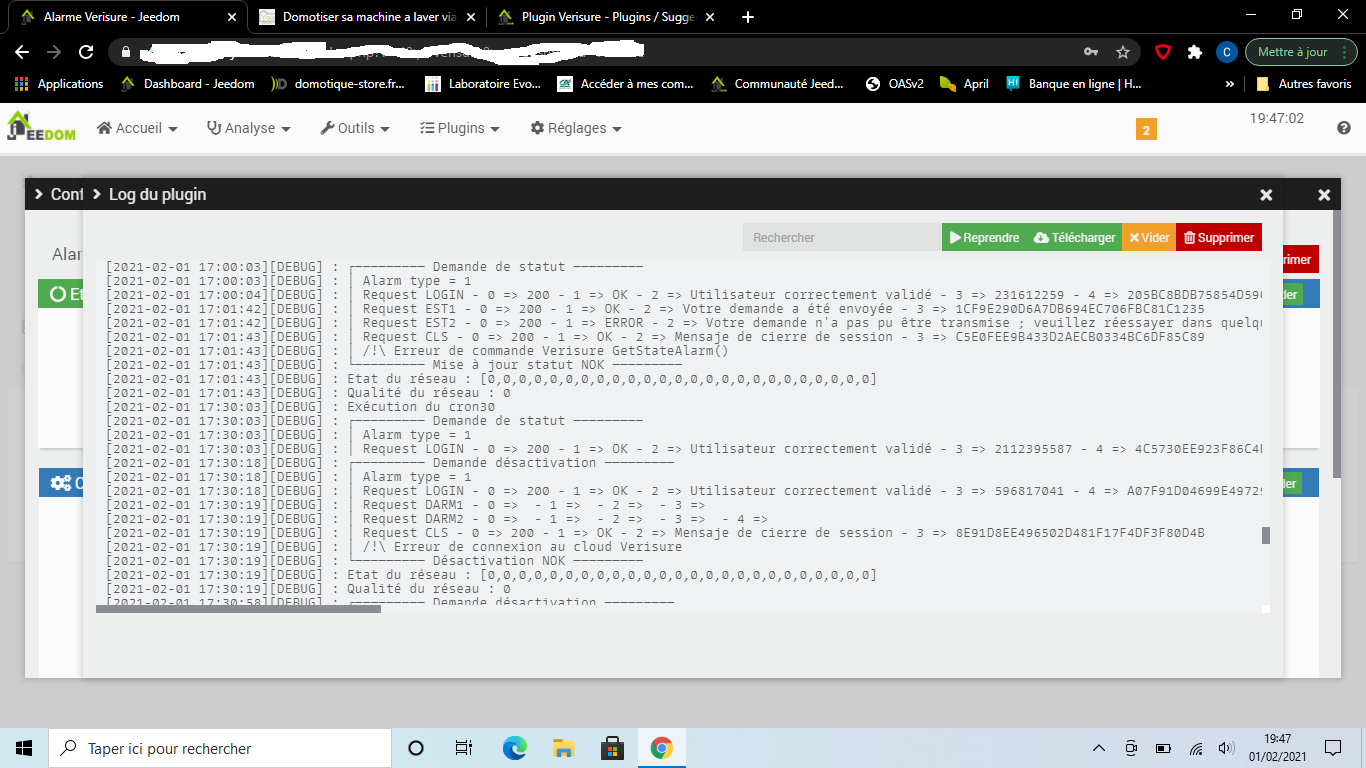Click Reprendre to resume the log
Viewport: 1366px width, 768px height.
coord(984,237)
